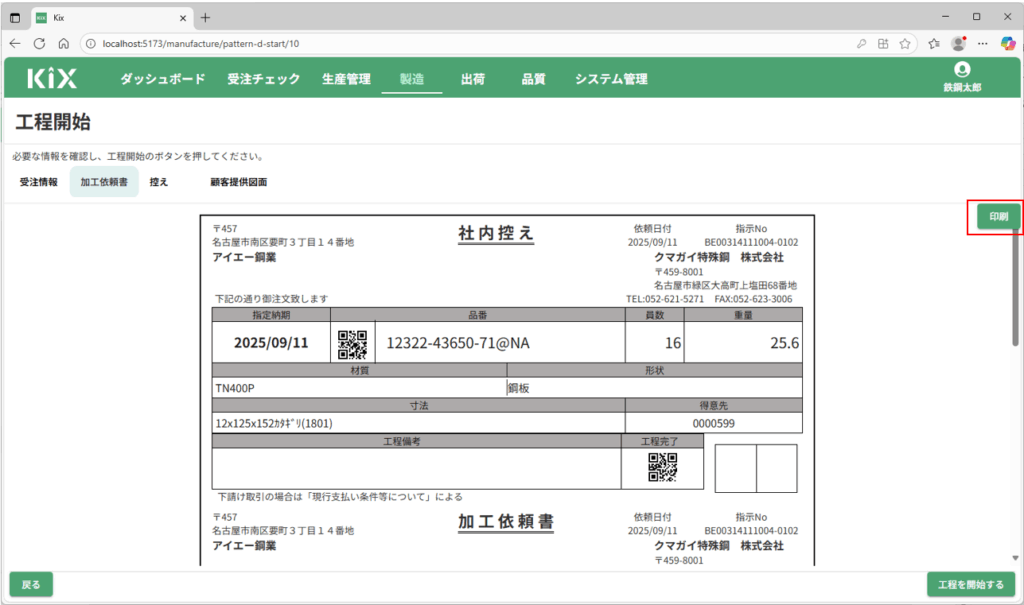Click weight value 25.6
This screenshot has height=605, width=1024.
click(784, 343)
